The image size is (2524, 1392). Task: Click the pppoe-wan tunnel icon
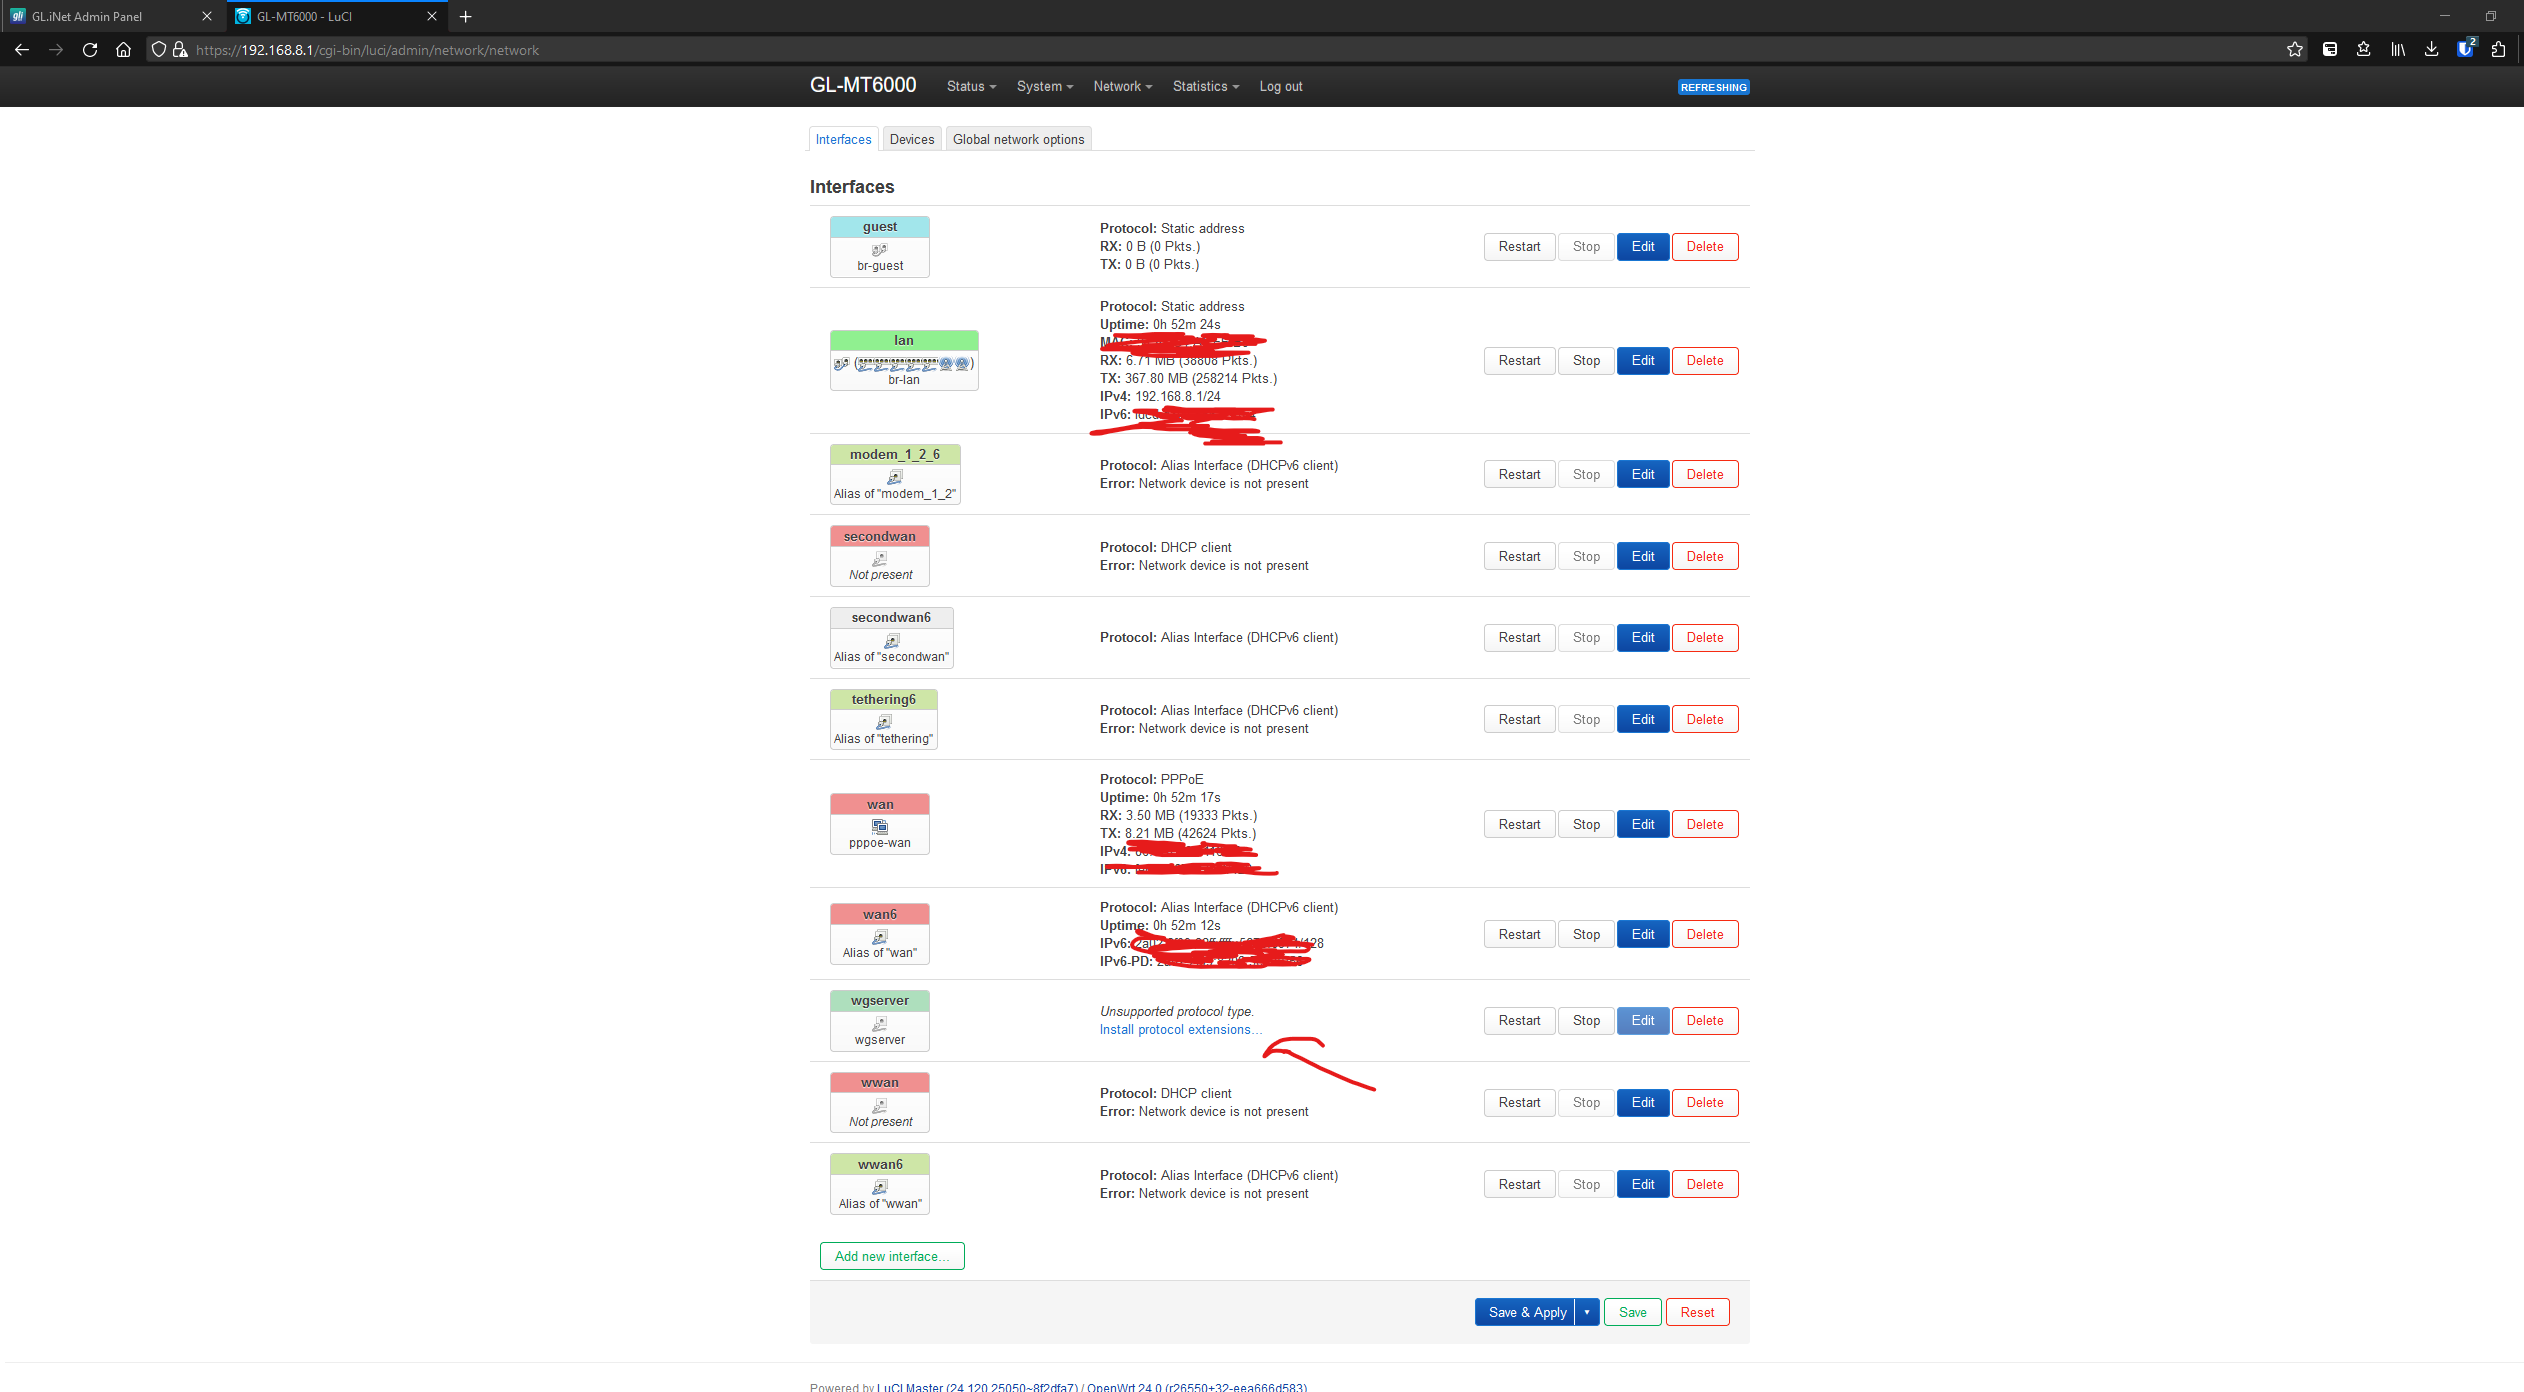click(880, 827)
